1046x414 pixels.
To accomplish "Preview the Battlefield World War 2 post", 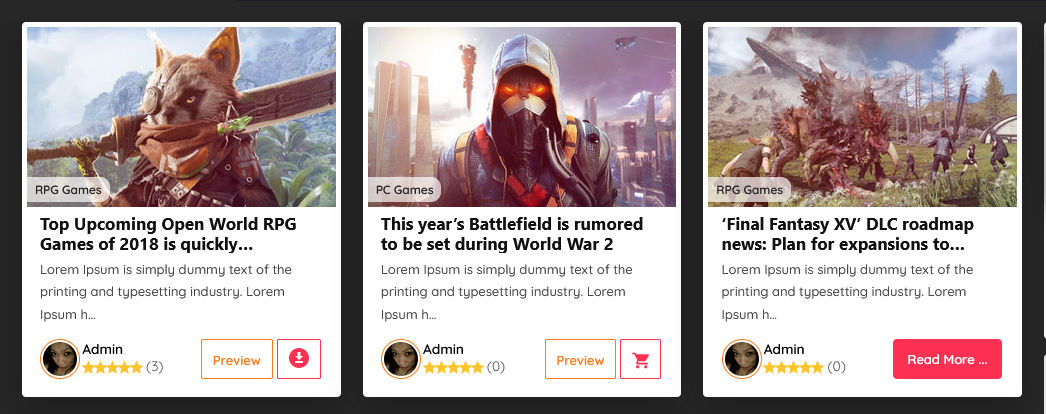I will (580, 359).
